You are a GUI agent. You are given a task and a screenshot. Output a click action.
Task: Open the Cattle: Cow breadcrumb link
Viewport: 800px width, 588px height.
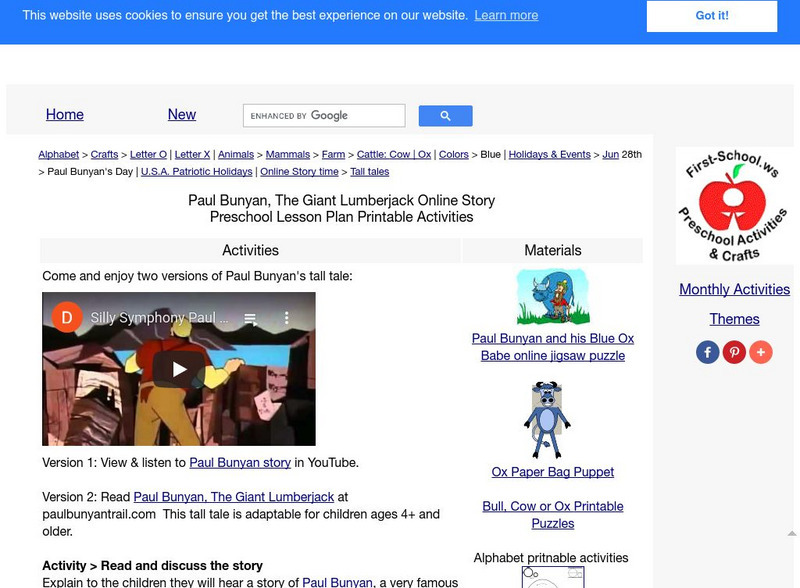tap(383, 155)
